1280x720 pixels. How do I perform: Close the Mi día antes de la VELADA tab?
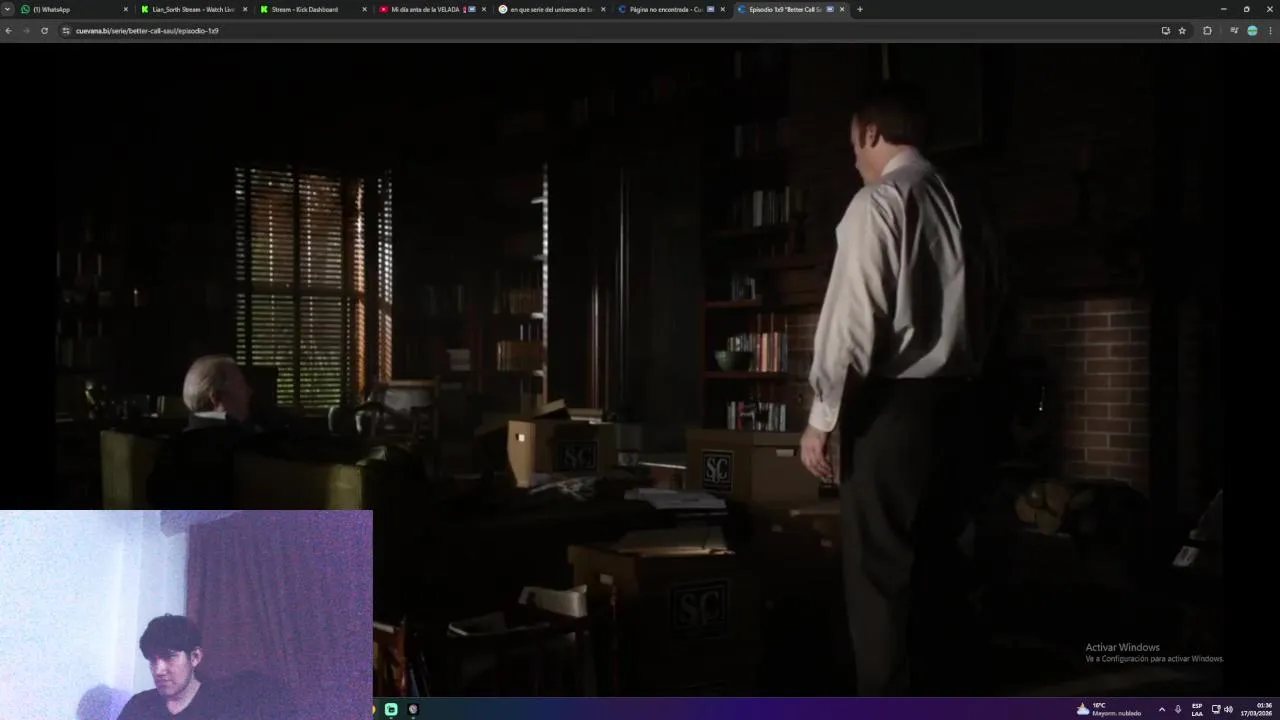pyautogui.click(x=484, y=9)
